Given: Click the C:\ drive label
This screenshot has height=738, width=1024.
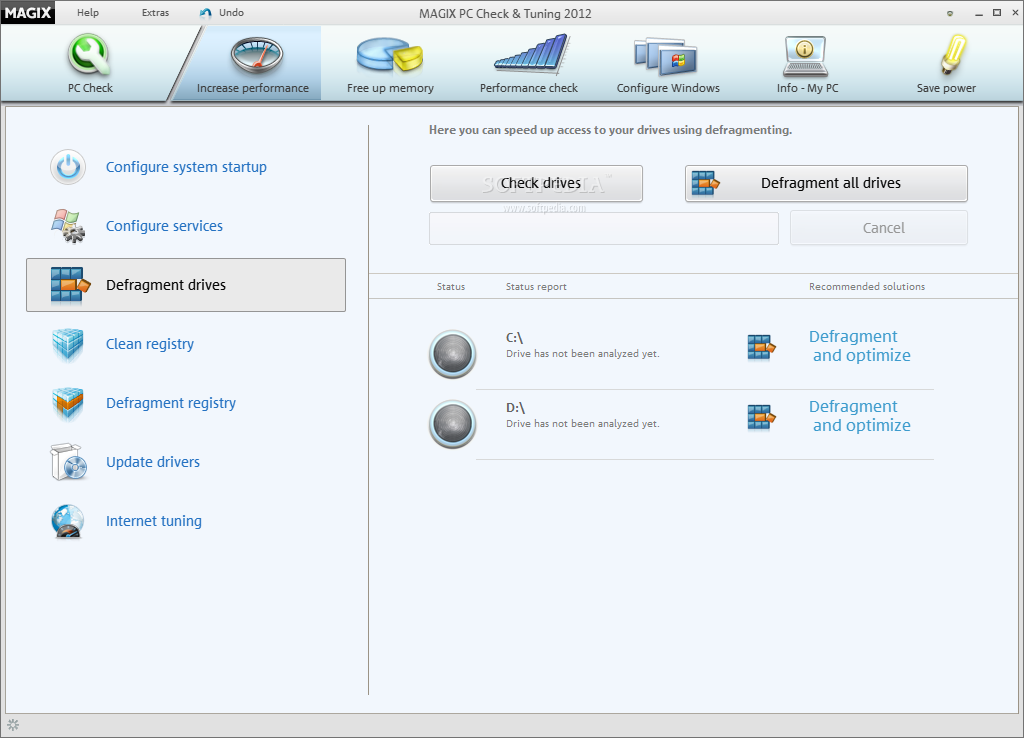Looking at the screenshot, I should (515, 338).
